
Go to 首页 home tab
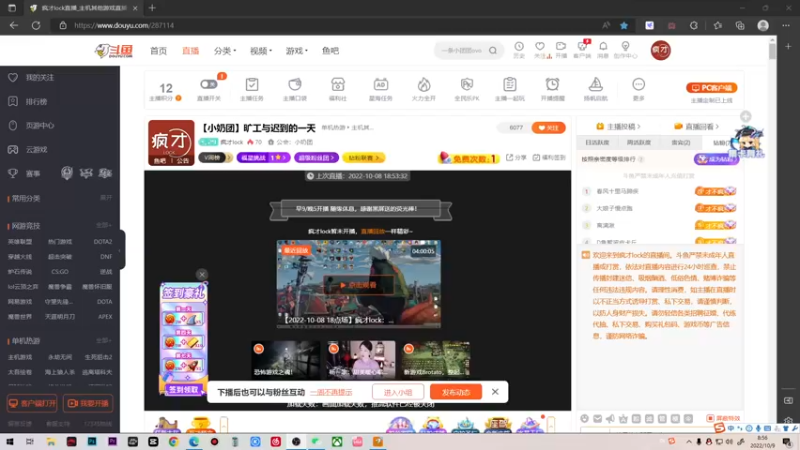pos(158,51)
